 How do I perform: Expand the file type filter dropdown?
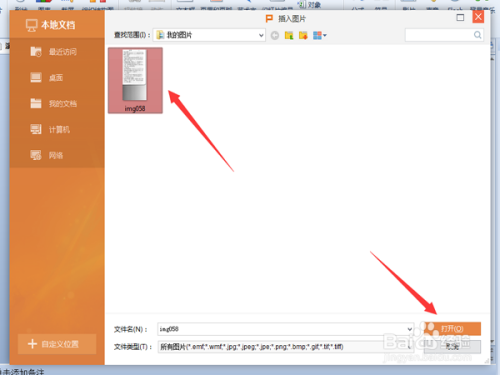click(x=409, y=347)
